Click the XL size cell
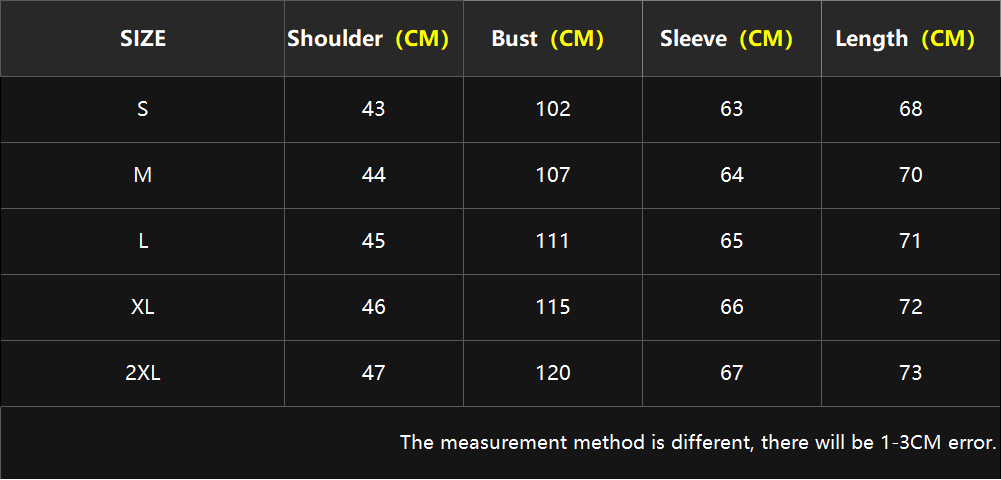 pos(142,308)
